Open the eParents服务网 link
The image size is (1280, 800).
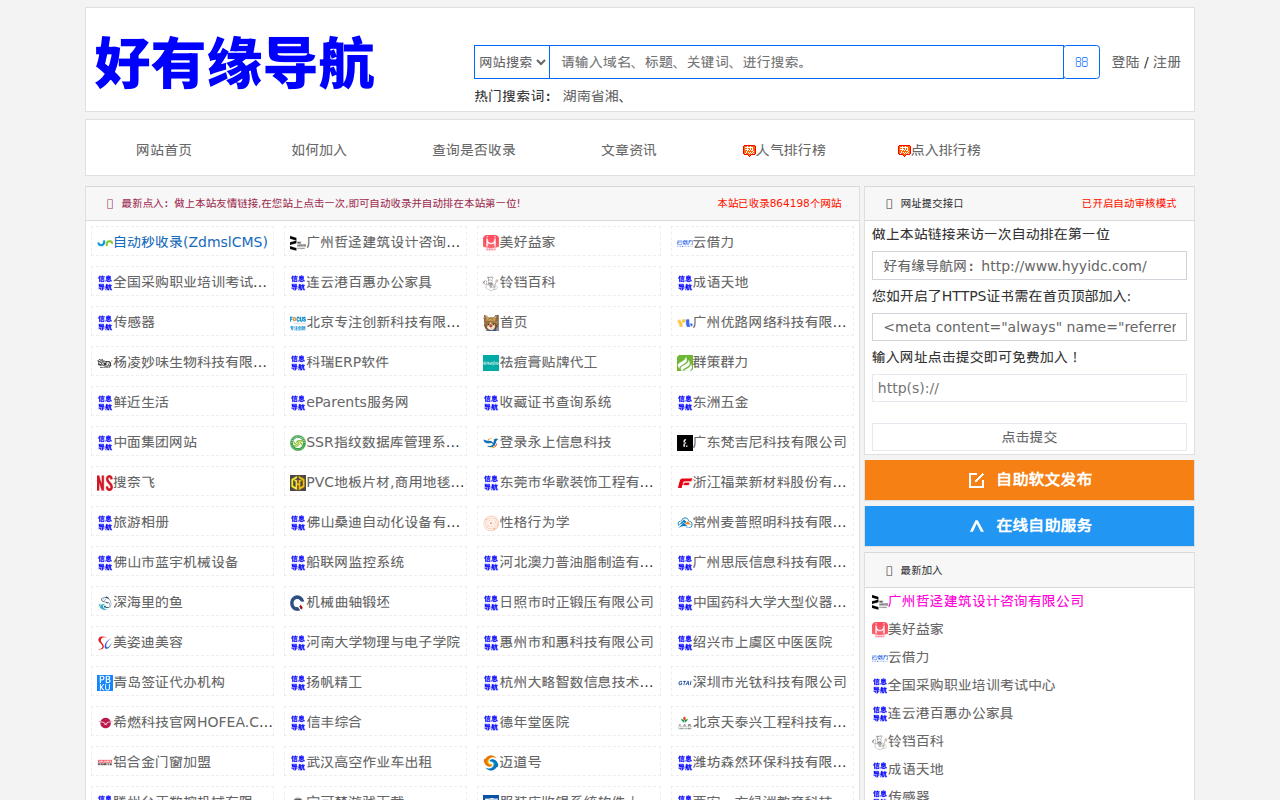358,402
